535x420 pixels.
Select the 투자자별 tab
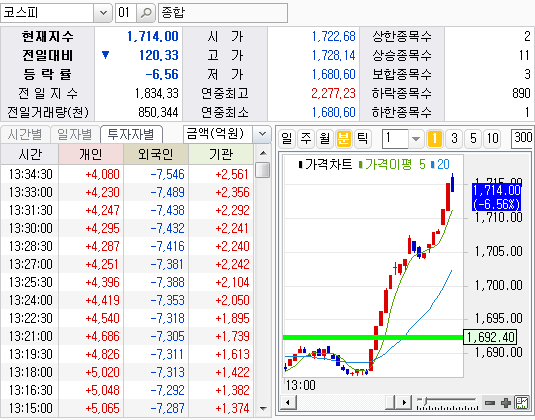click(x=131, y=134)
